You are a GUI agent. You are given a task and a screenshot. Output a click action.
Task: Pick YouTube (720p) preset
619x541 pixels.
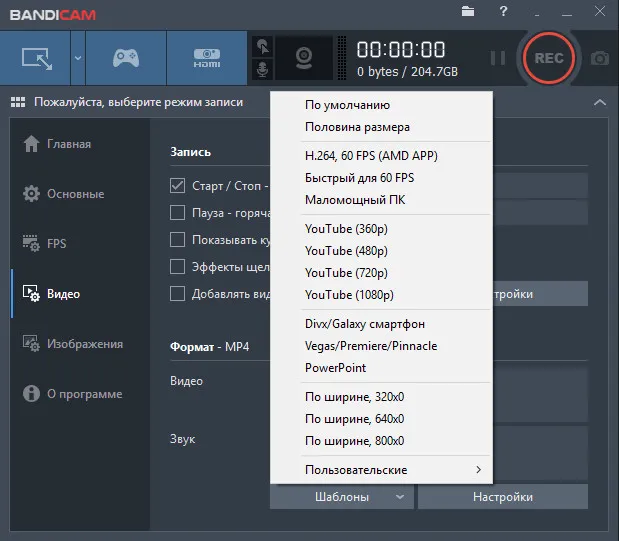click(381, 273)
